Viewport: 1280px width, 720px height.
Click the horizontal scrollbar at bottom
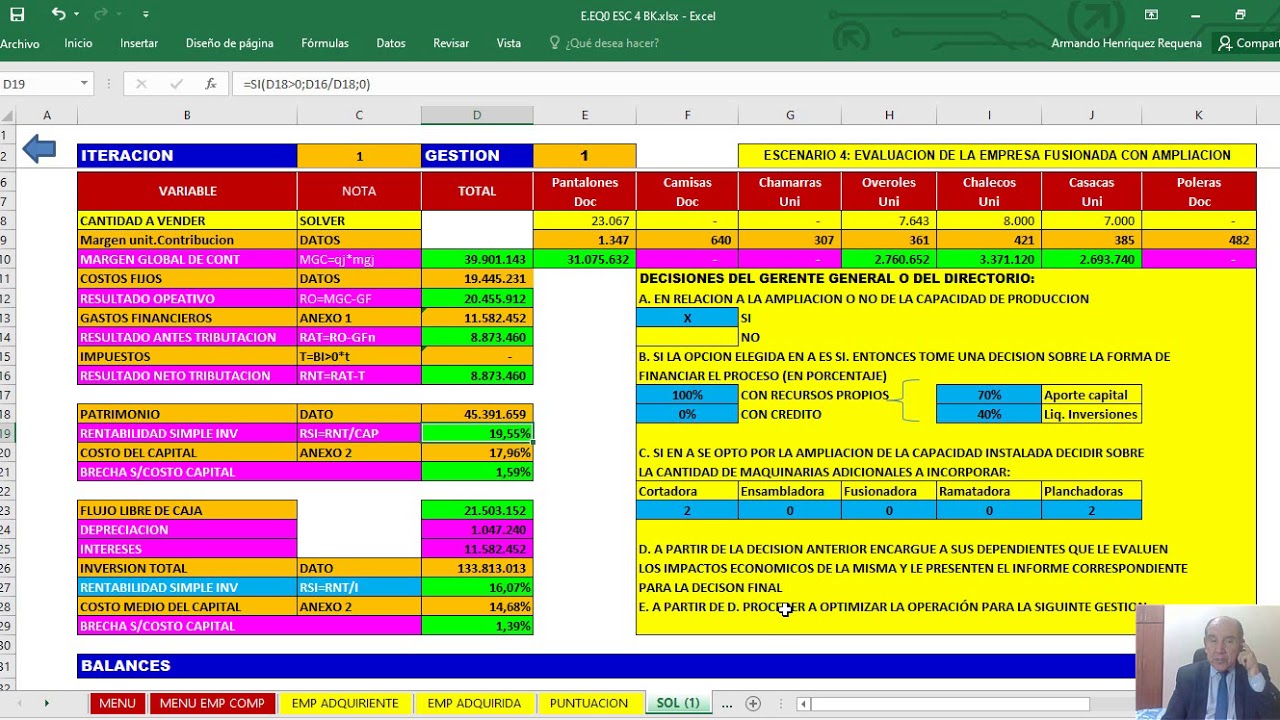click(949, 704)
